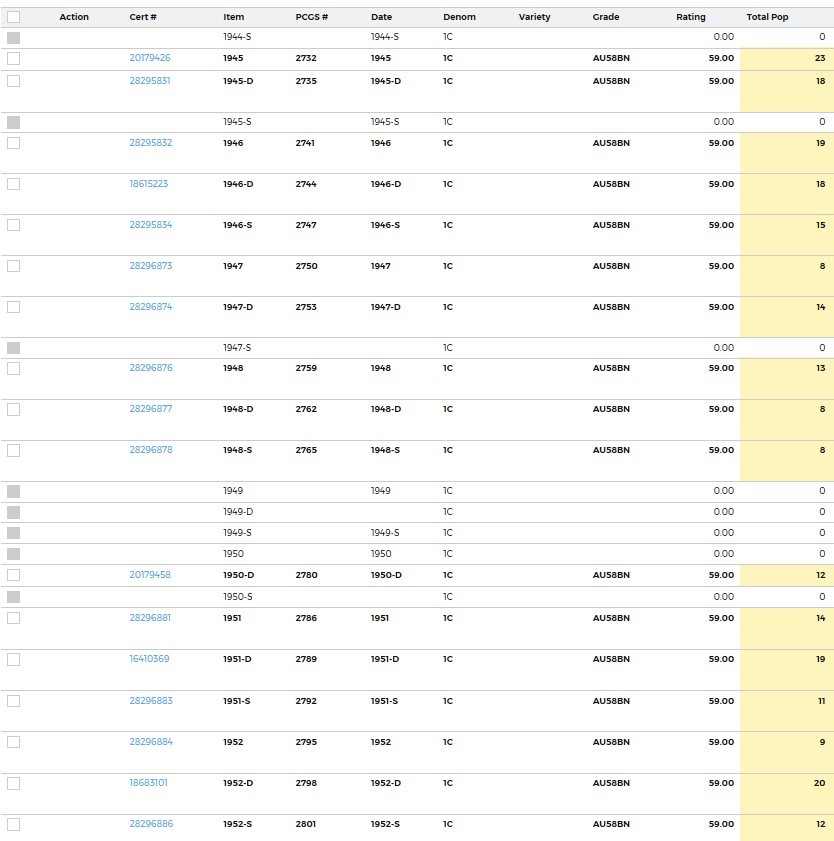The height and width of the screenshot is (841, 834).
Task: Click PCGS number 2732
Action: click(306, 58)
